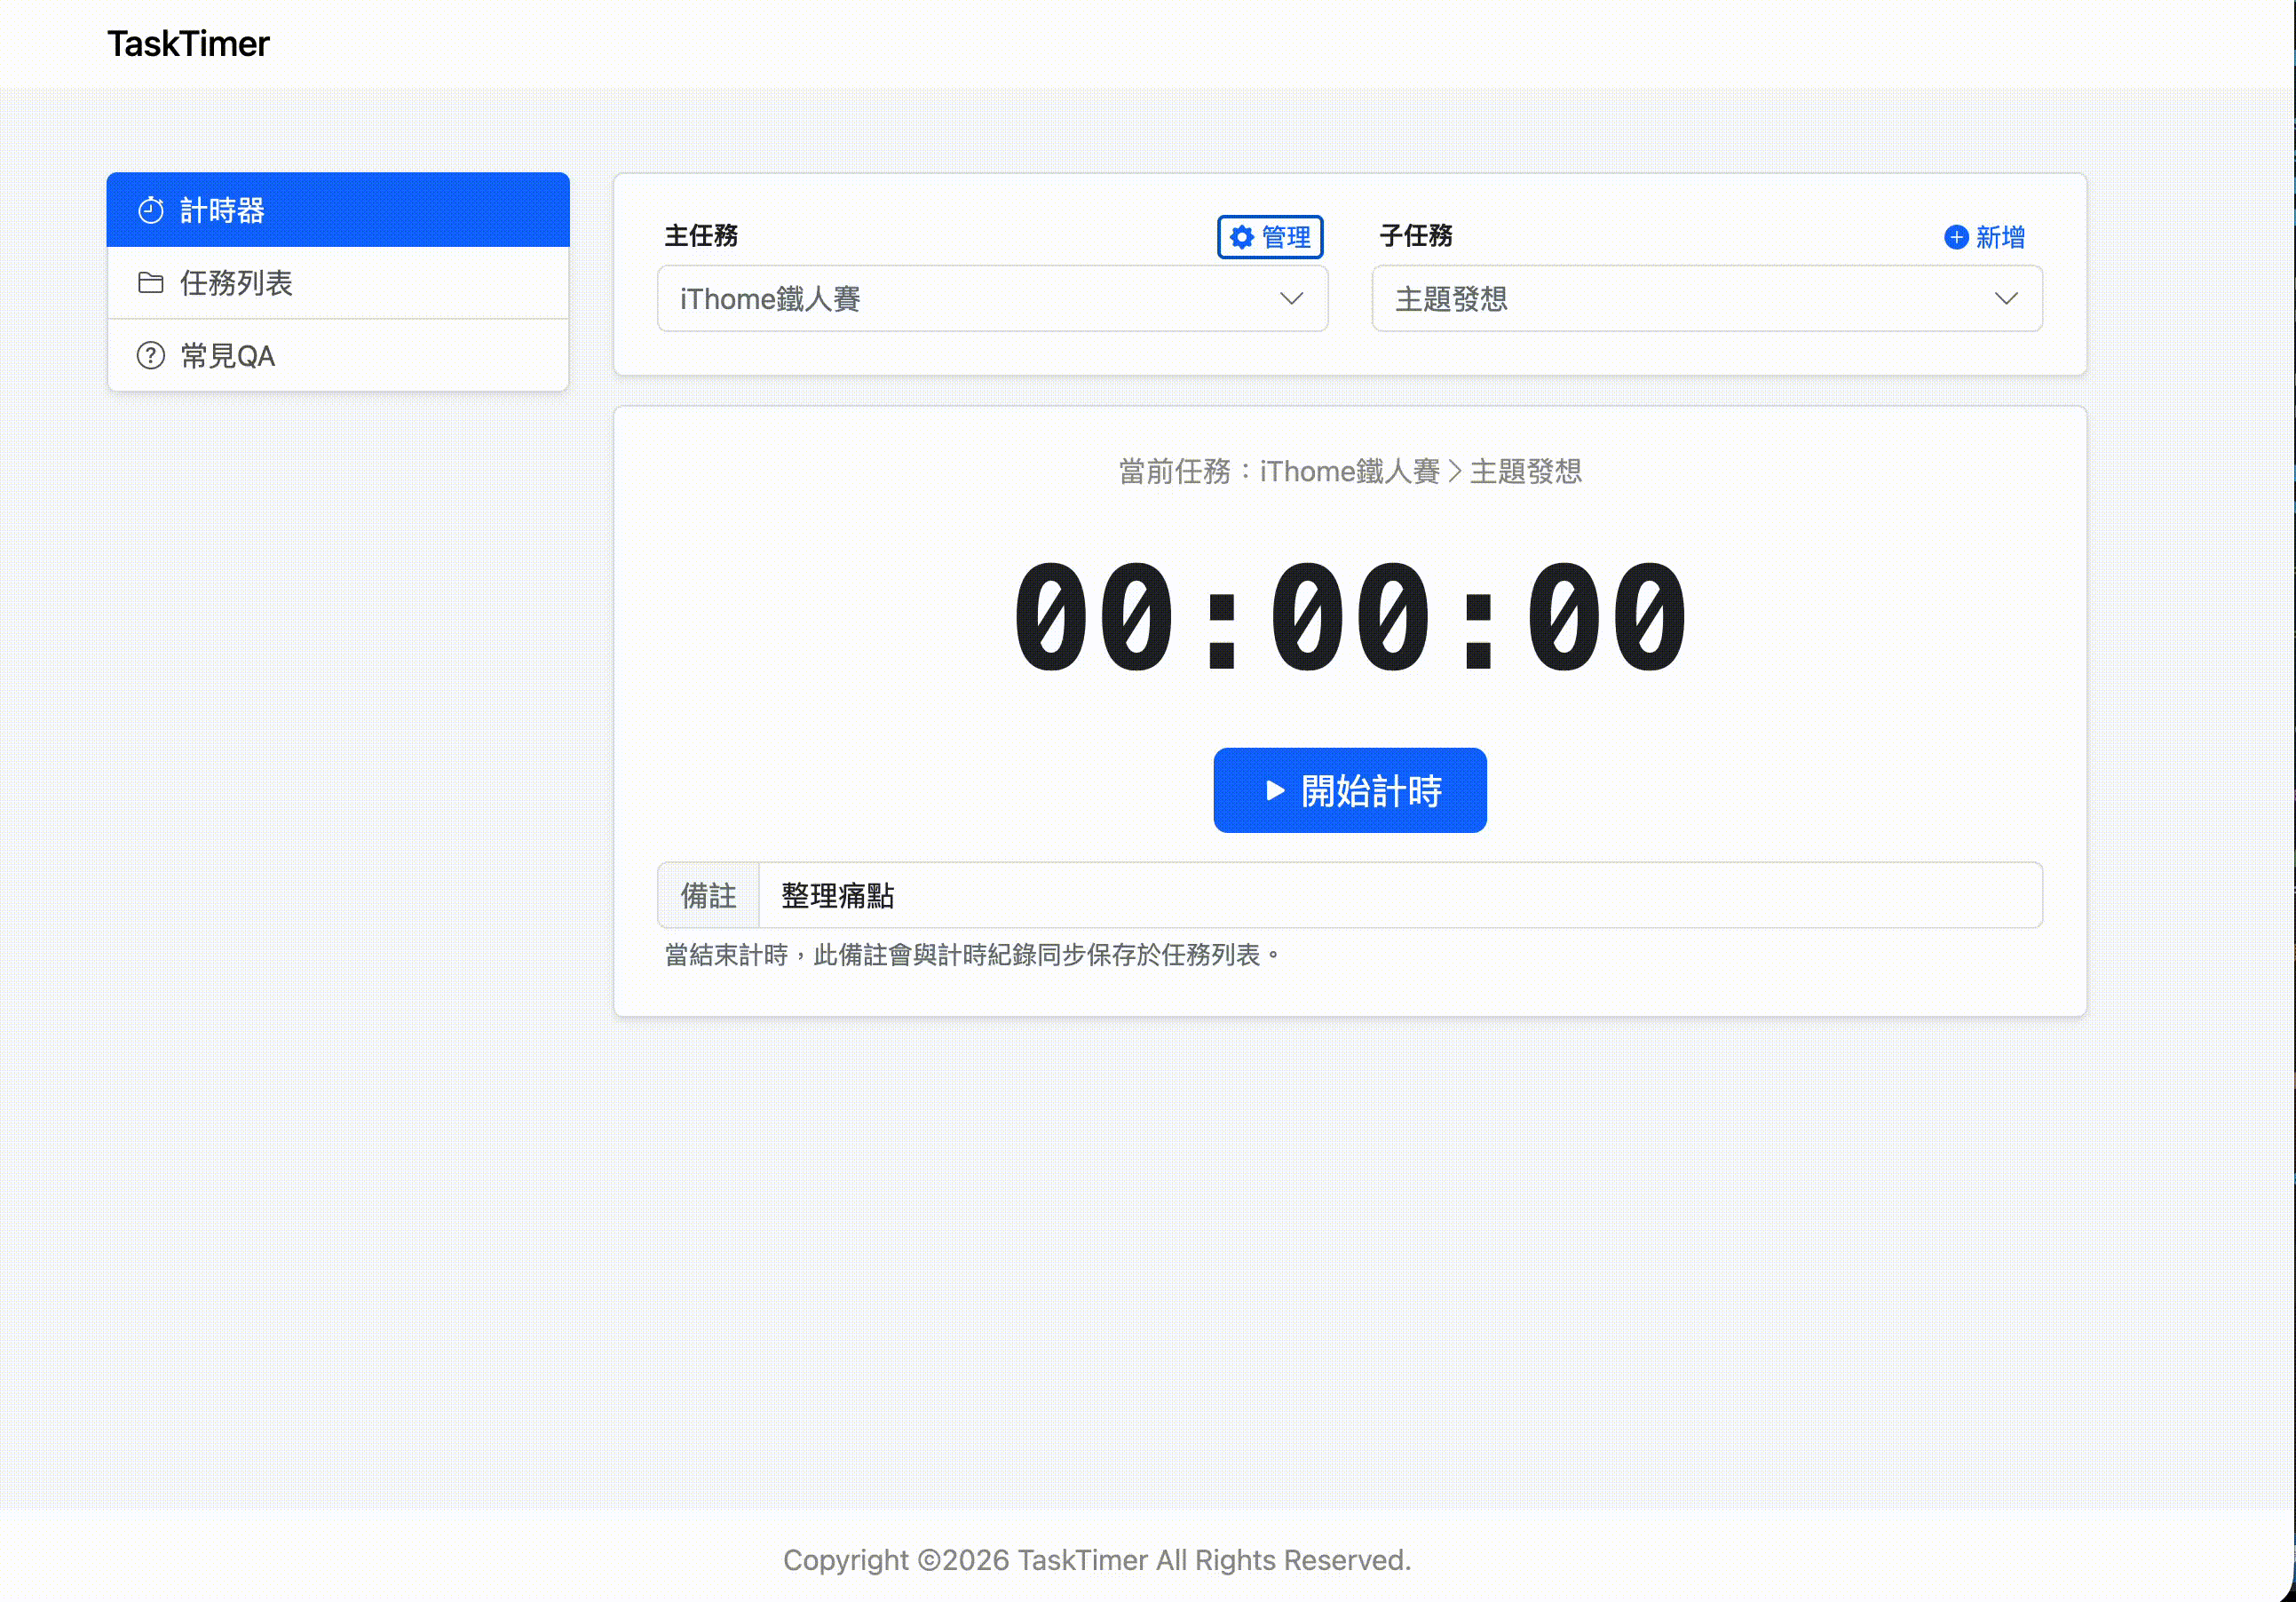Click the question mark icon beside 常見QA

151,356
